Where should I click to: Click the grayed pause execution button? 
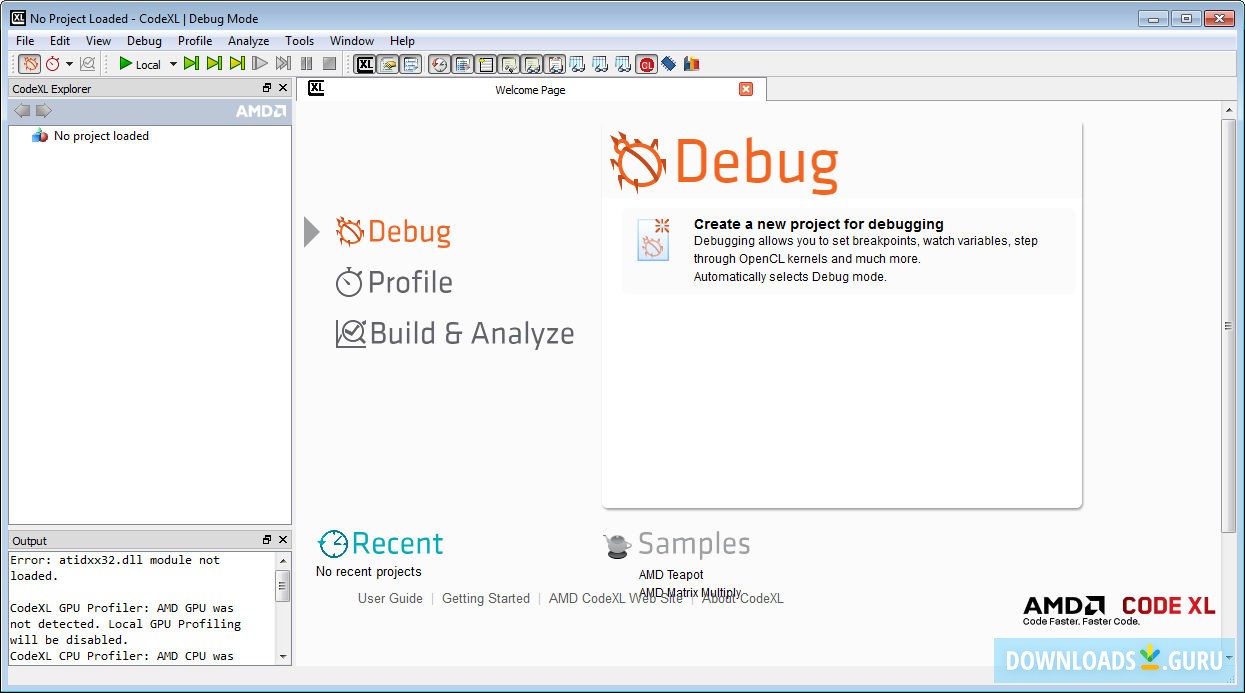306,64
